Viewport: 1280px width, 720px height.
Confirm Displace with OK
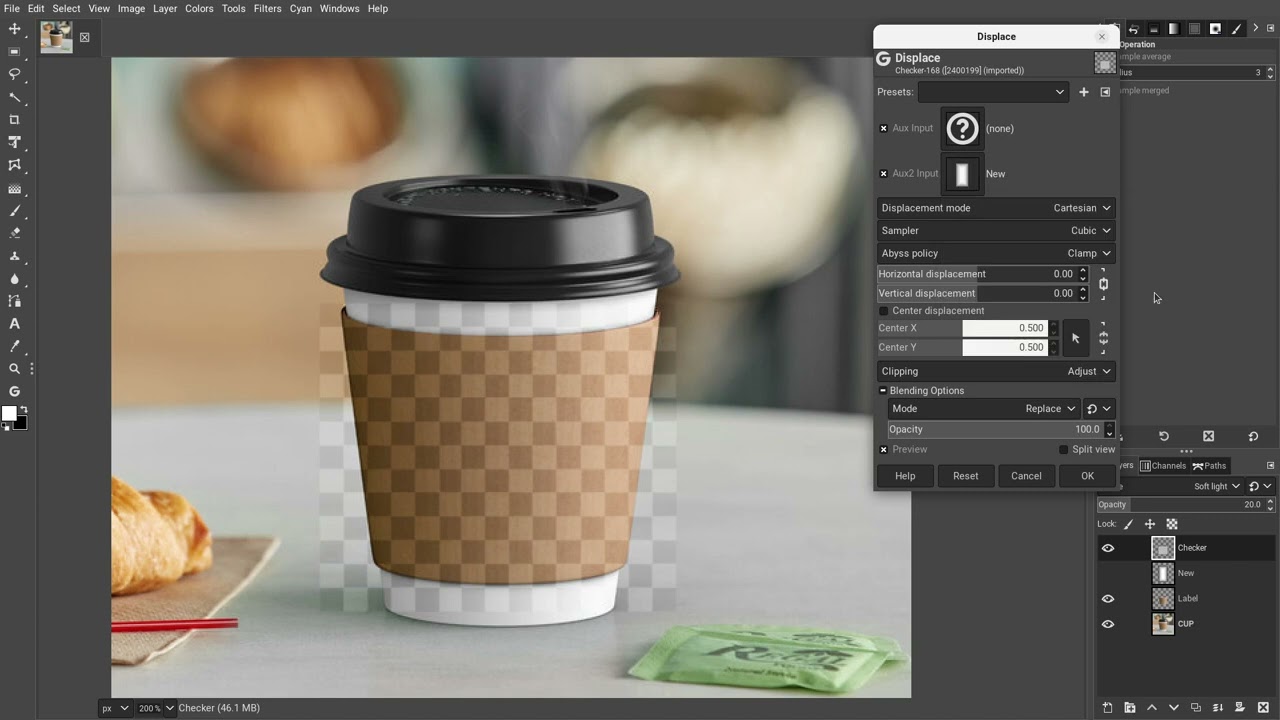[1087, 476]
